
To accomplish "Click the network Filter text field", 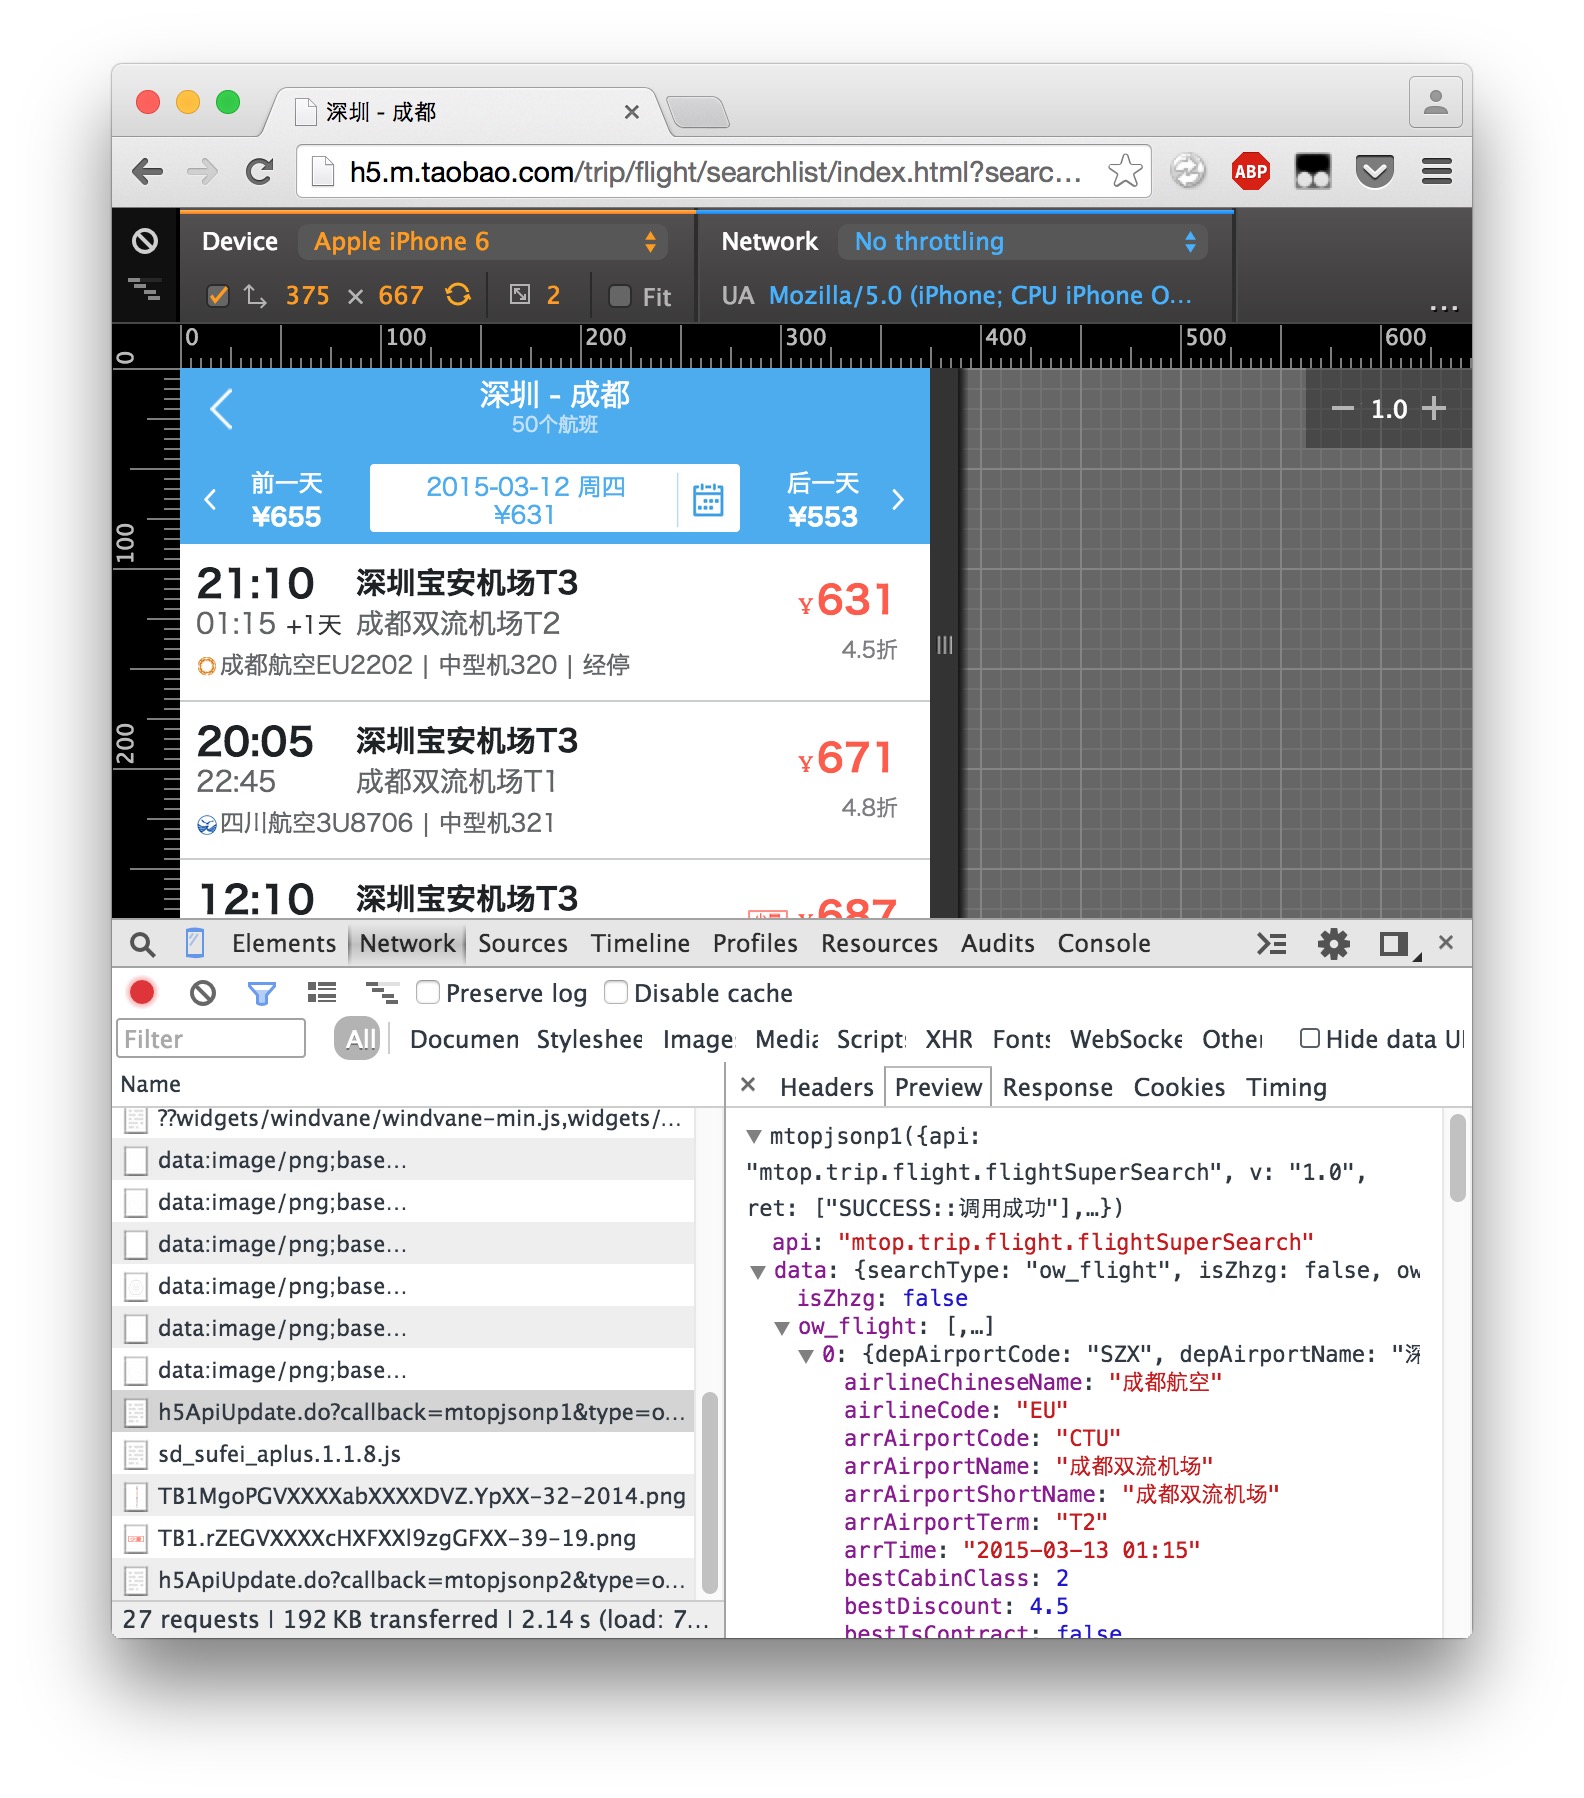I will (211, 1038).
